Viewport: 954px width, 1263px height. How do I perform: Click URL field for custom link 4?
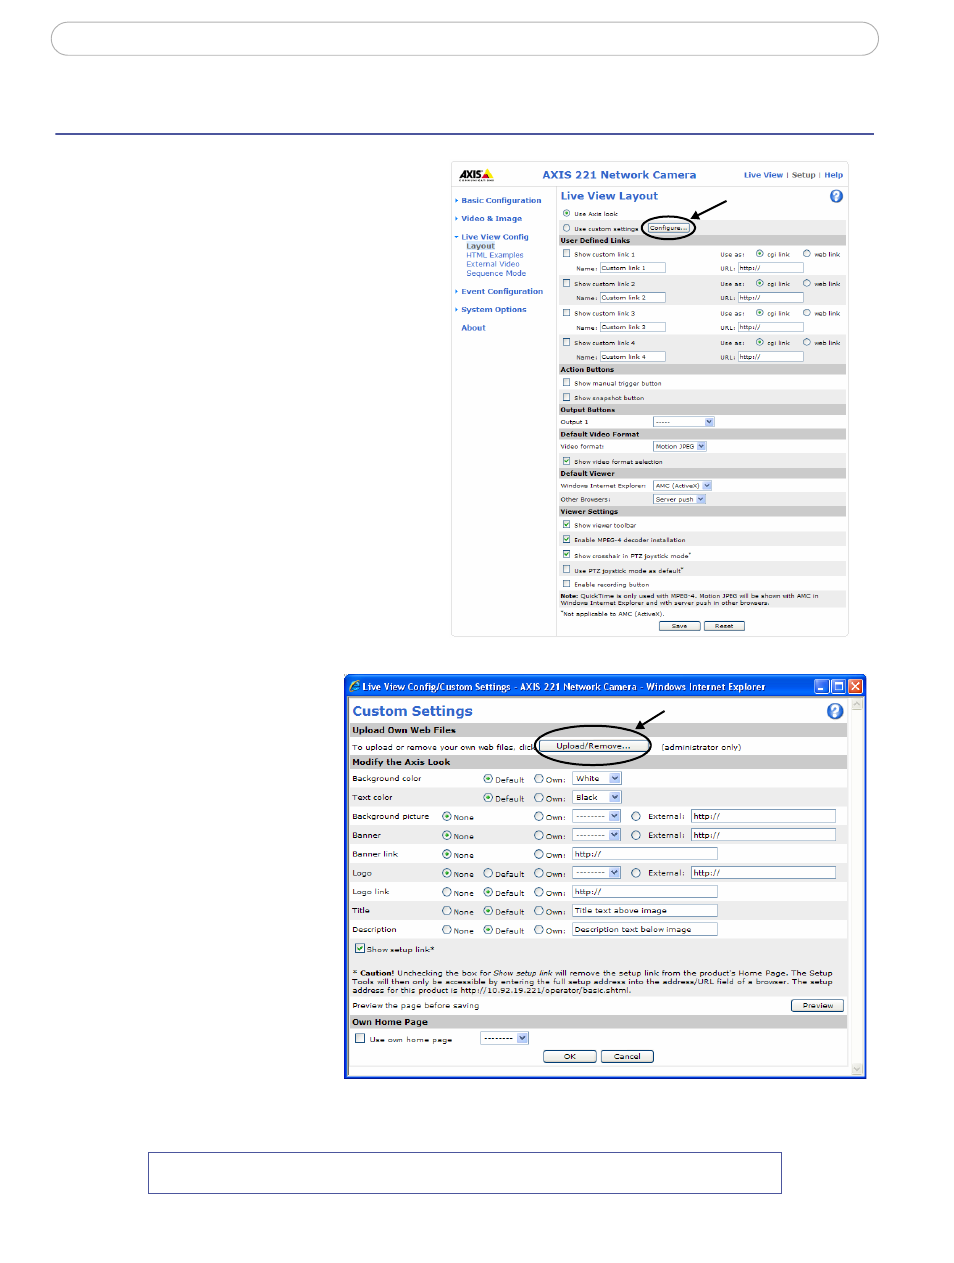[x=771, y=356]
